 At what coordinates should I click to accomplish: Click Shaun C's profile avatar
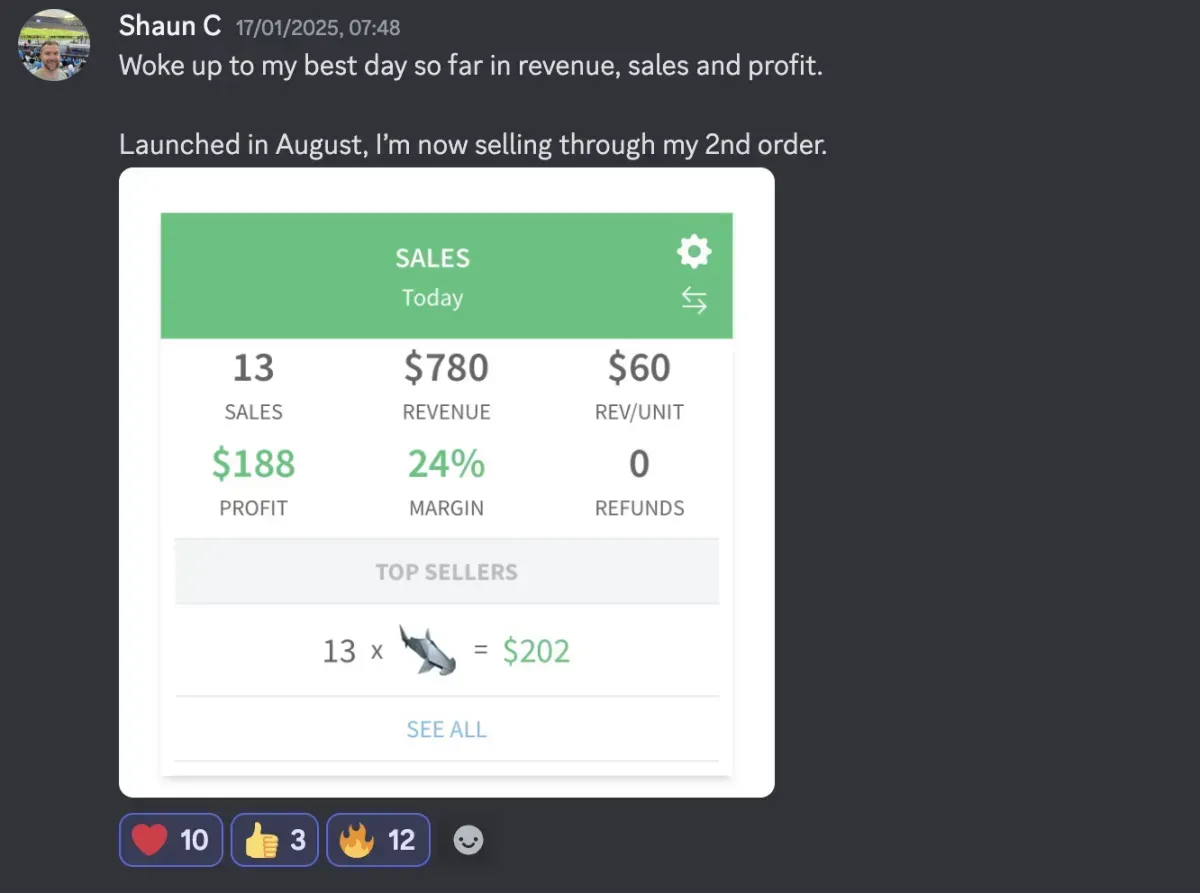click(x=54, y=45)
